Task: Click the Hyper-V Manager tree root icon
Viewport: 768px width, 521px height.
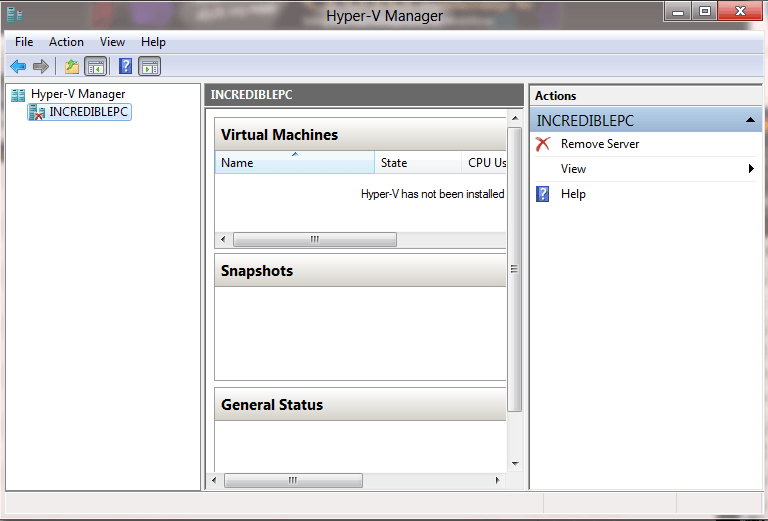Action: 18,95
